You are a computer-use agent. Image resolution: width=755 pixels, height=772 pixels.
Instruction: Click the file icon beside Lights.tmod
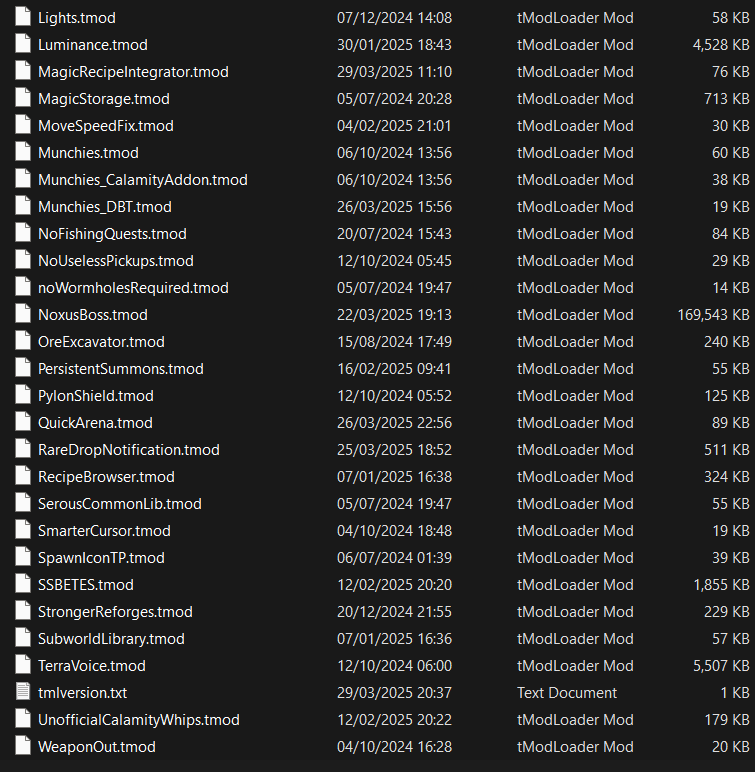point(23,17)
